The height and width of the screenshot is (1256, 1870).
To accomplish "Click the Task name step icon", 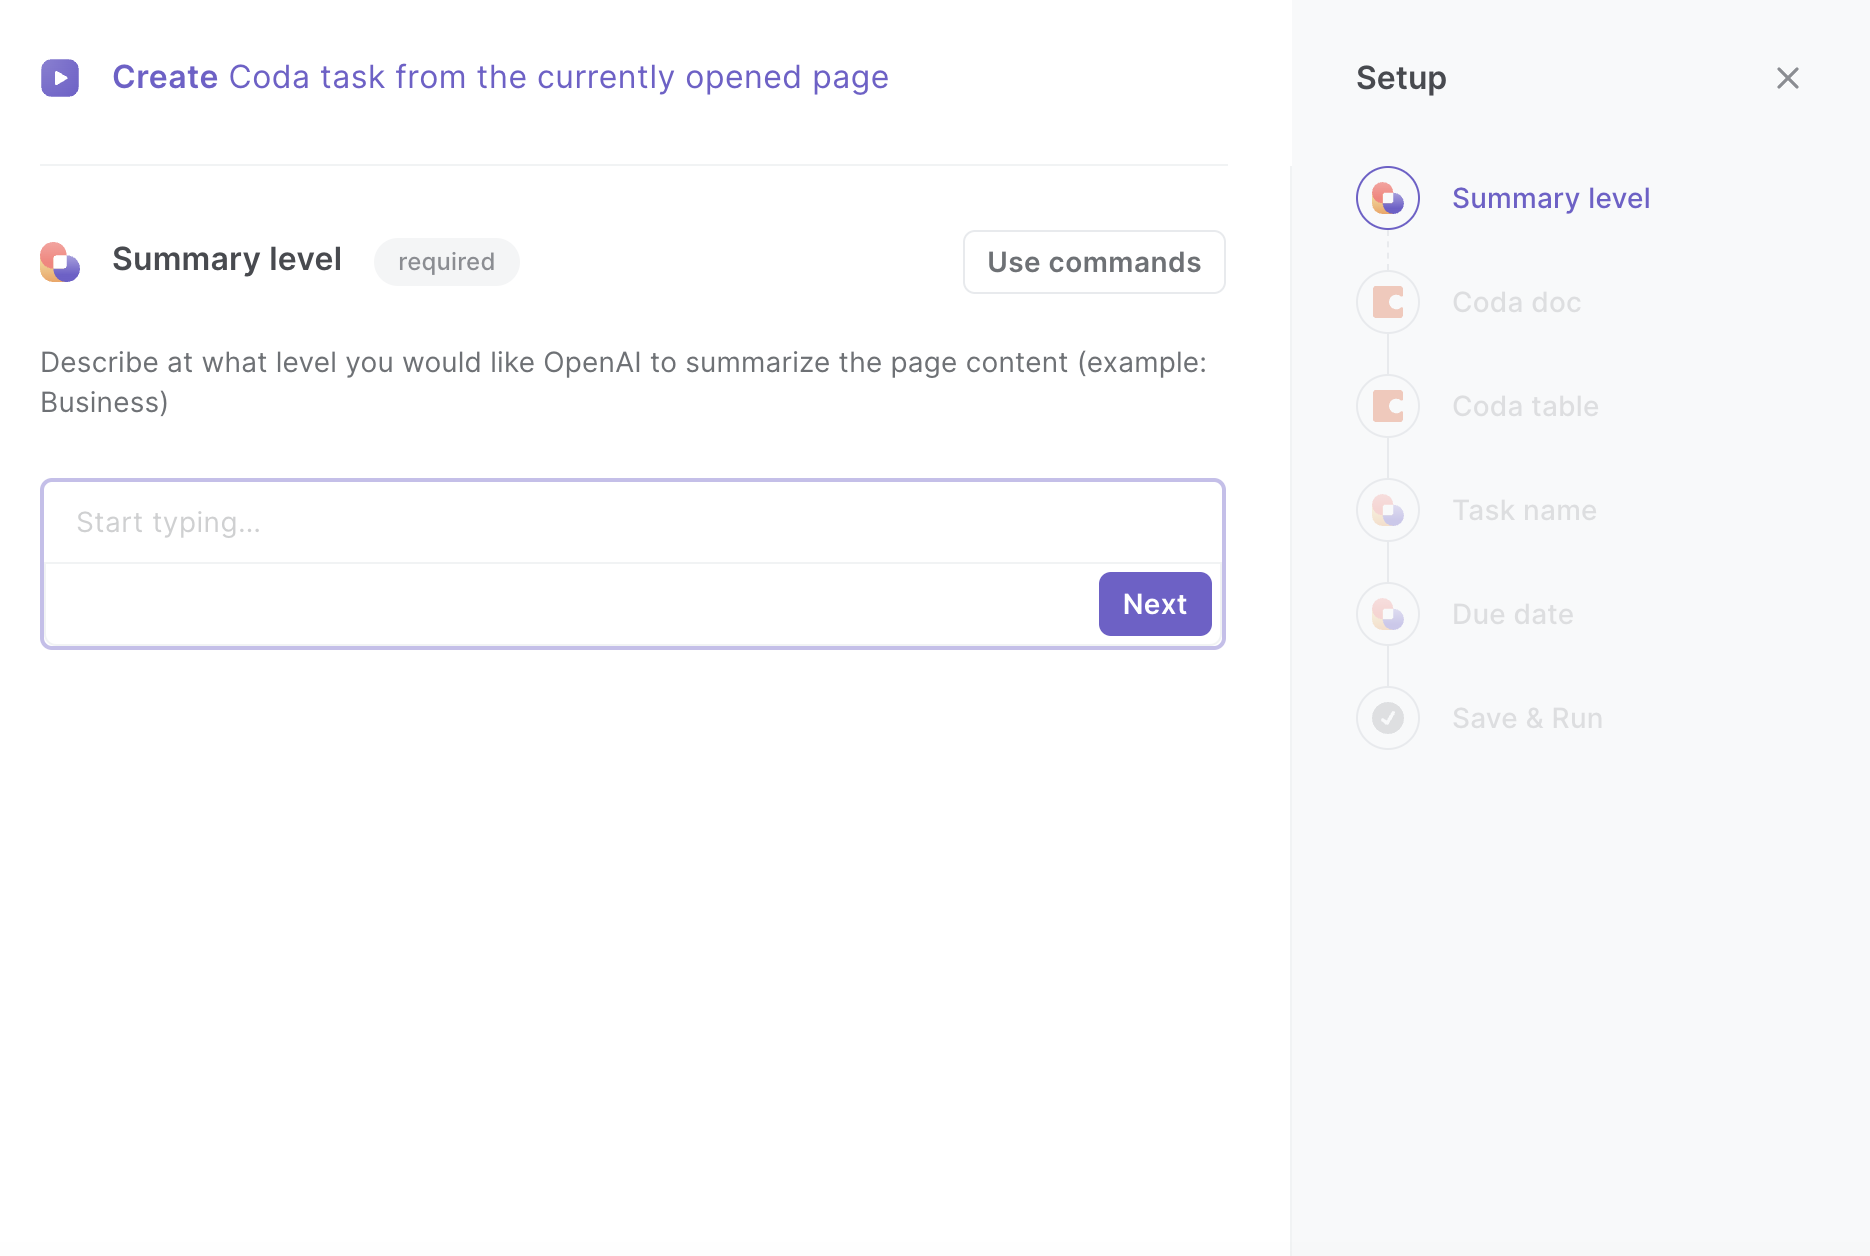I will coord(1388,510).
